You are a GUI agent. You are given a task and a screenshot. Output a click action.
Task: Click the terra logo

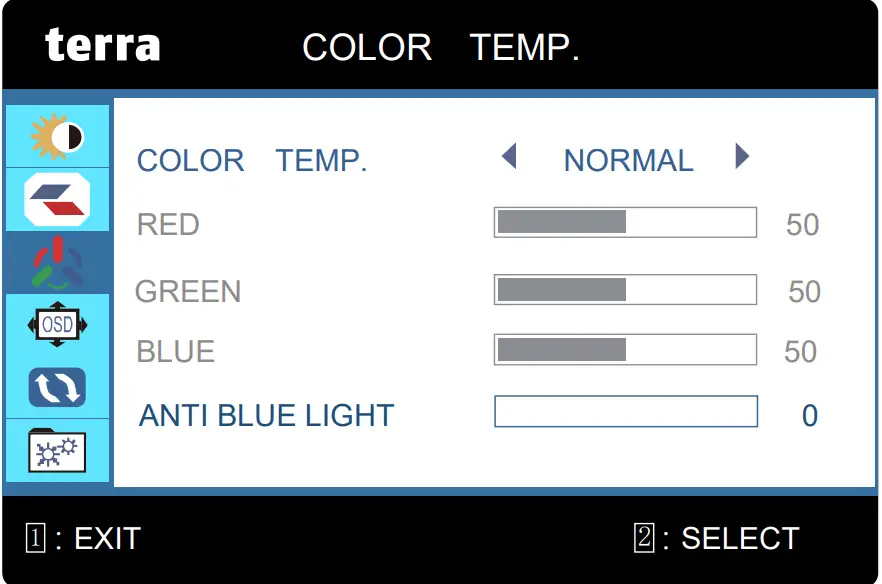pyautogui.click(x=102, y=45)
